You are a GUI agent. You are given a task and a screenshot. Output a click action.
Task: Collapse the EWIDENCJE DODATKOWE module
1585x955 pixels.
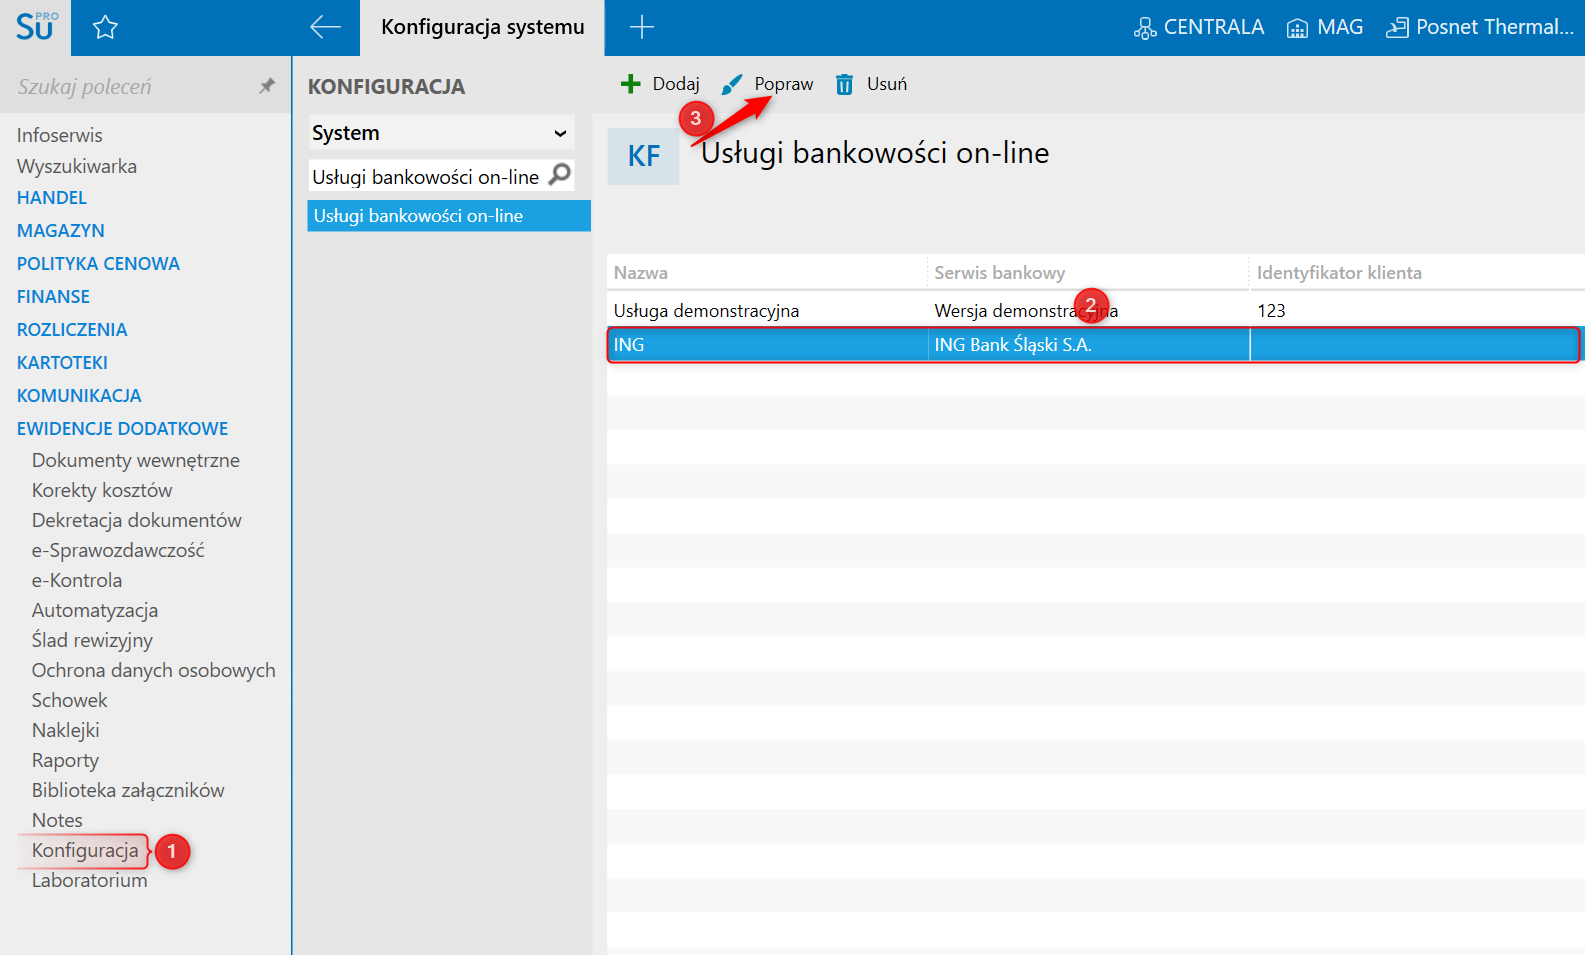(122, 429)
